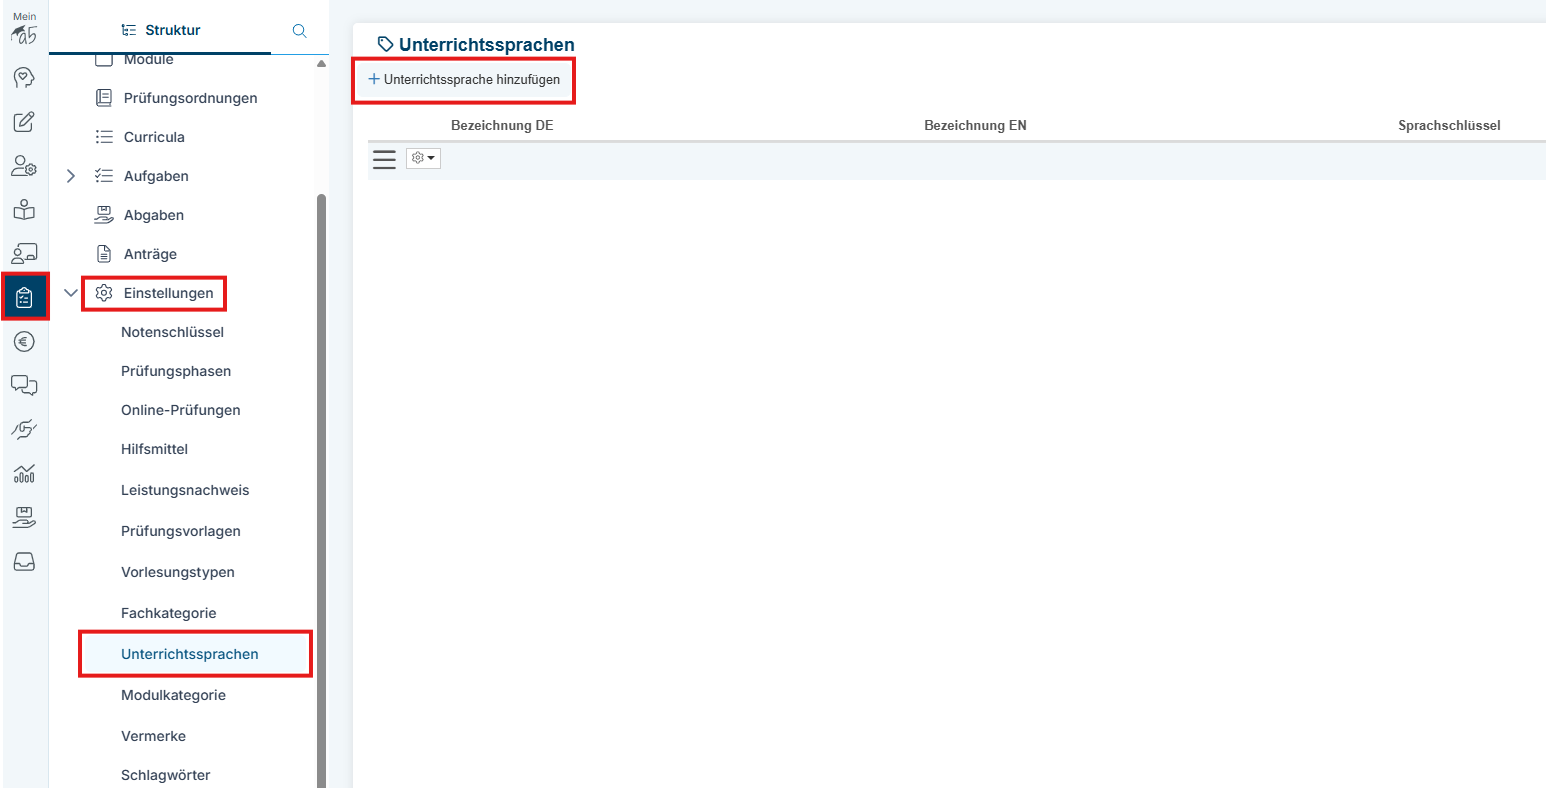Click the bar chart statistics sidebar icon
The image size is (1546, 788).
pyautogui.click(x=24, y=473)
